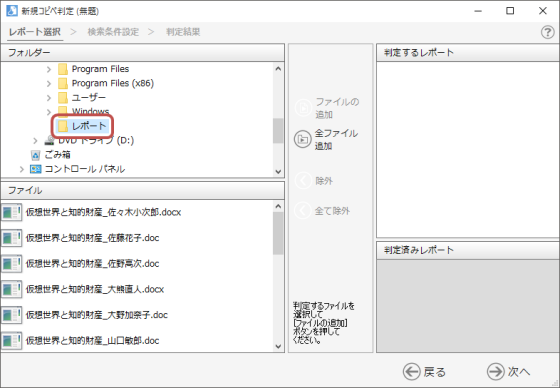Select file 仮想世界と知的財産_佐藤花子.doc
The height and width of the screenshot is (388, 560).
point(92,238)
